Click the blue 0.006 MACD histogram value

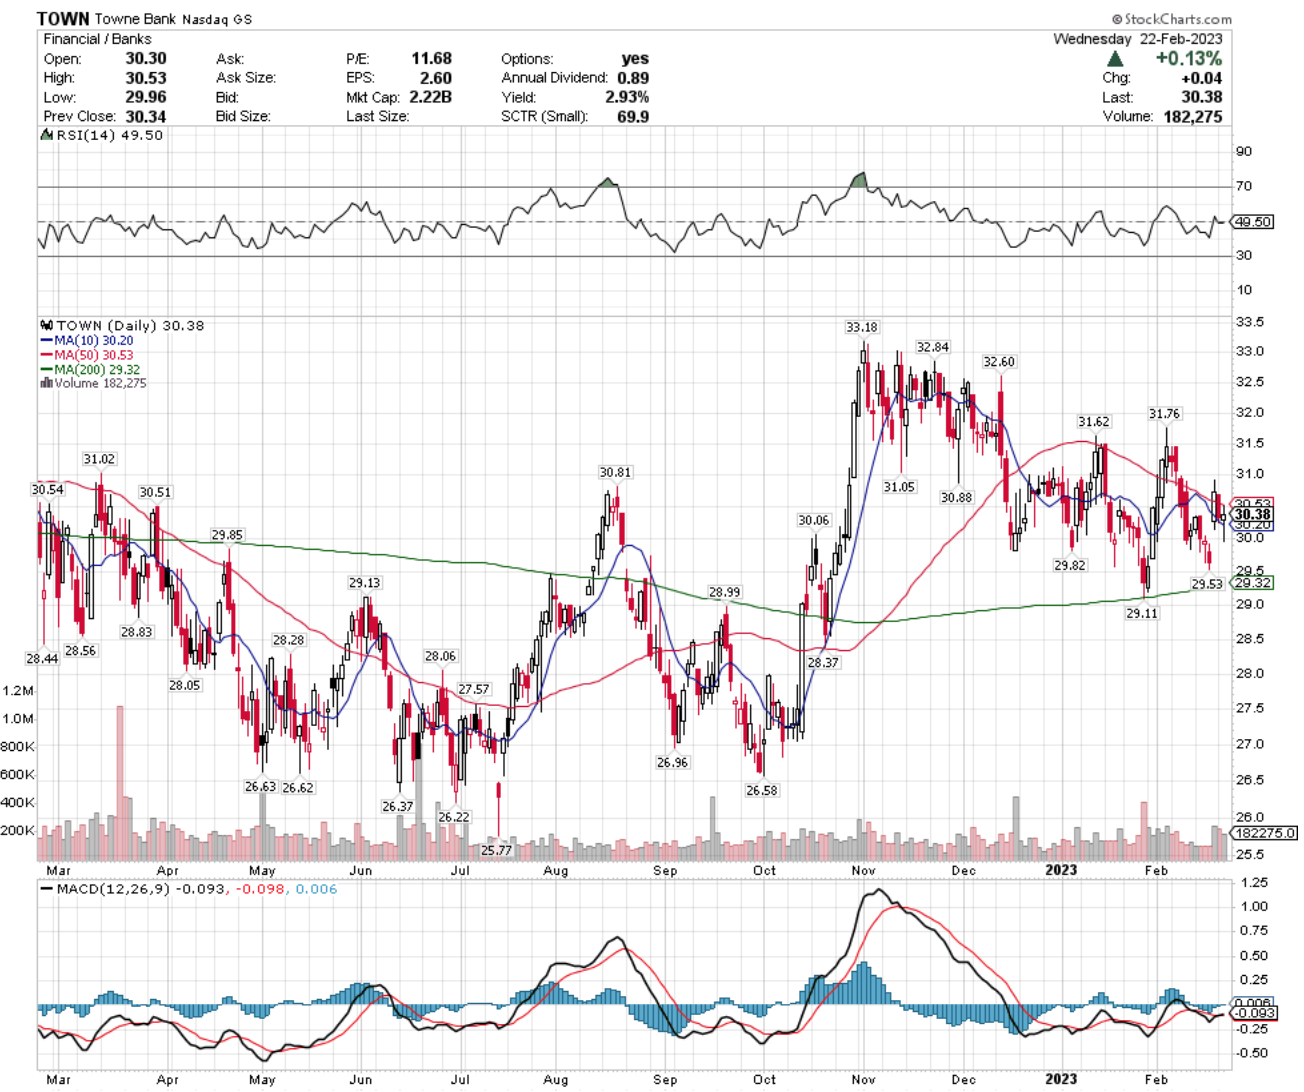click(317, 889)
